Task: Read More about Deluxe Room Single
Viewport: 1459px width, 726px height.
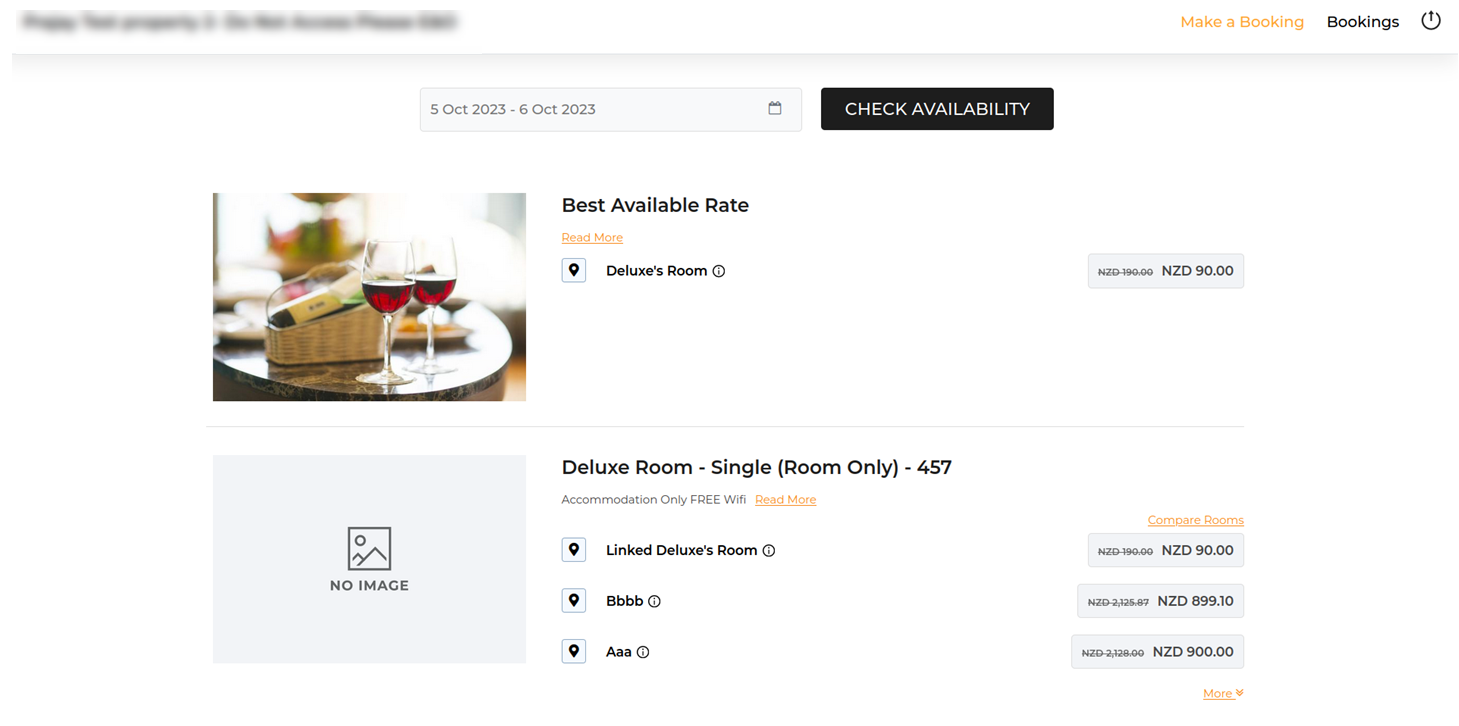Action: (x=785, y=500)
